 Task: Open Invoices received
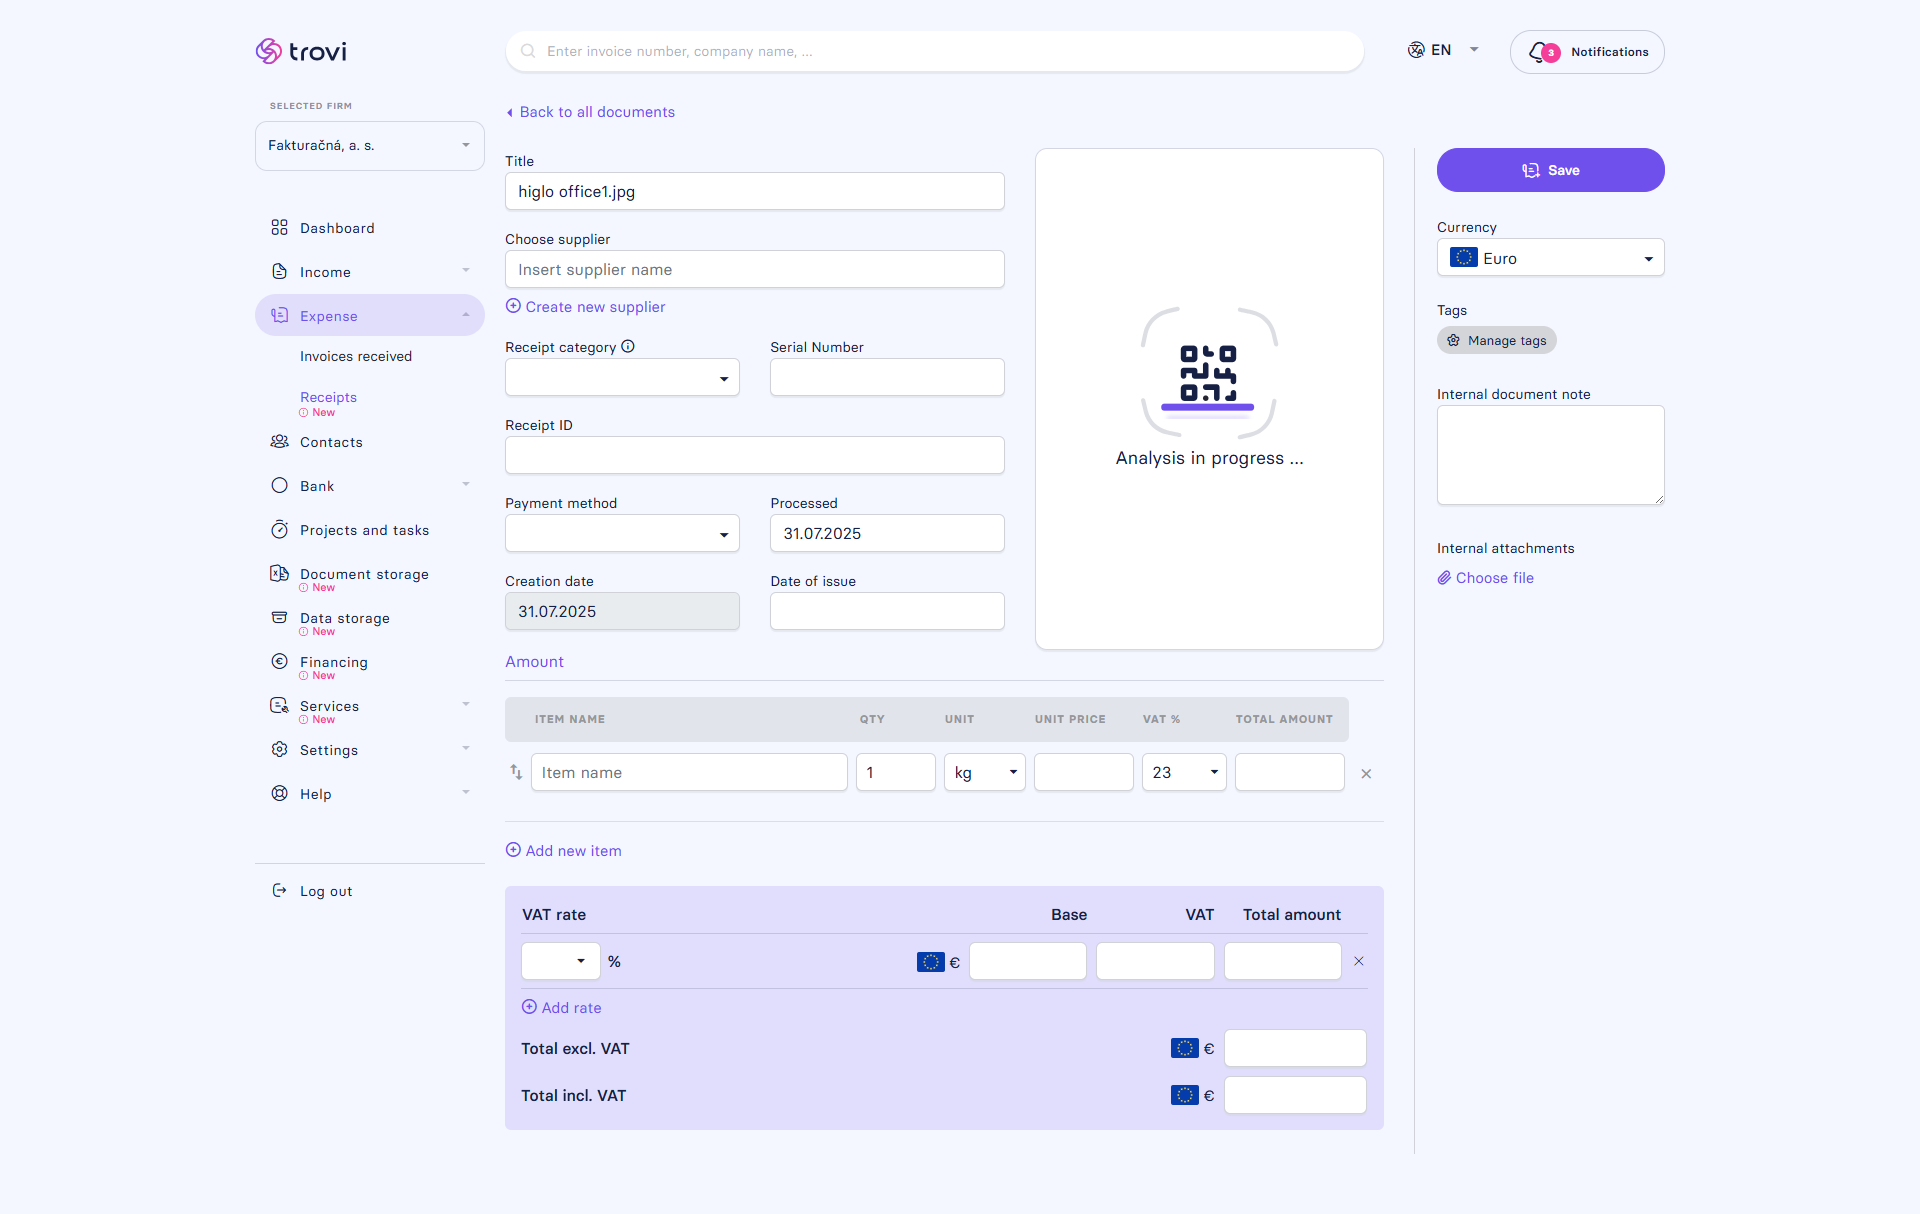[356, 356]
